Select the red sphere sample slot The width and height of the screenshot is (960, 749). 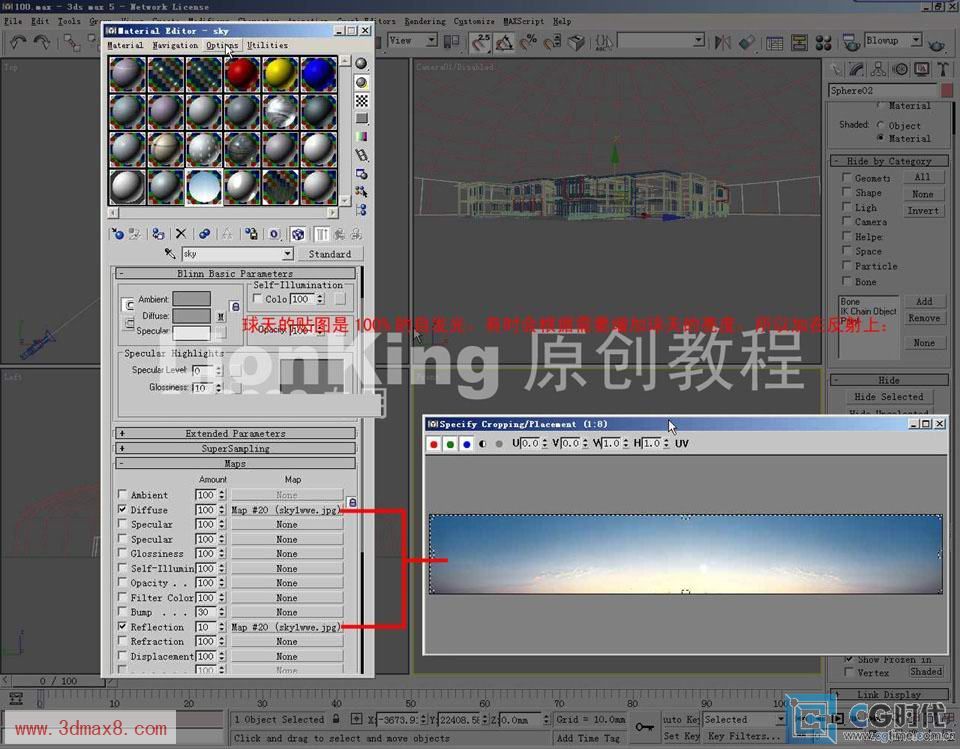point(242,74)
